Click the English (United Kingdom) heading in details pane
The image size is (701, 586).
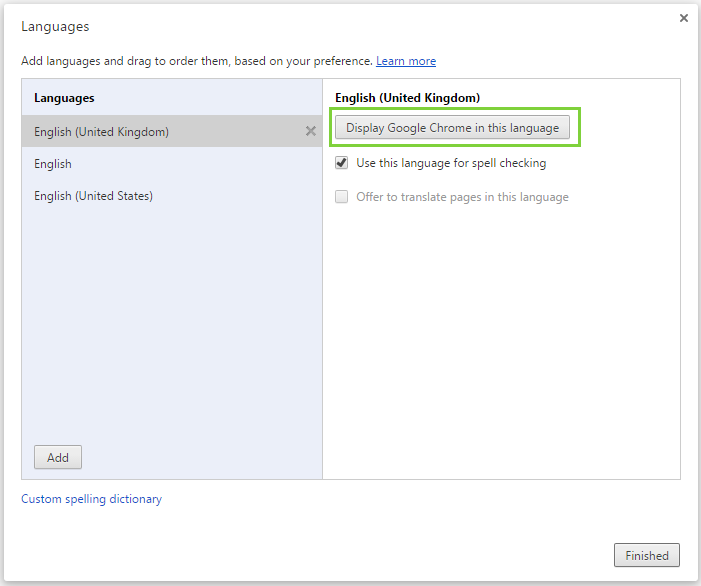[x=407, y=98]
